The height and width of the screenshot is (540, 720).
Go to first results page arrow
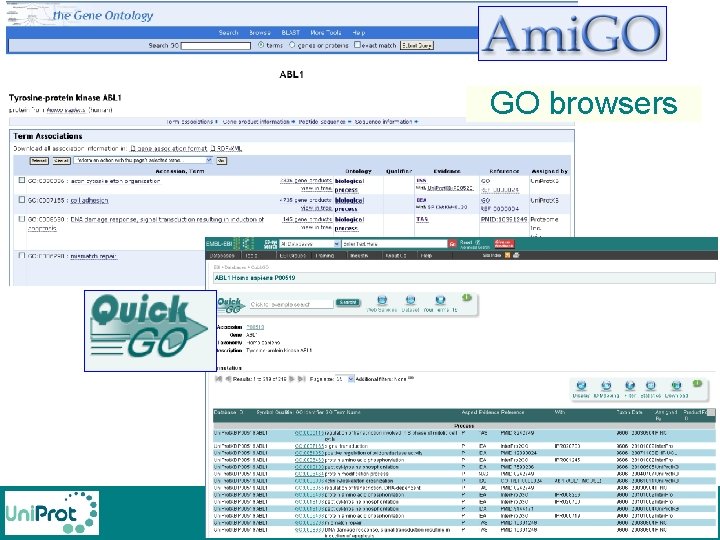click(219, 379)
